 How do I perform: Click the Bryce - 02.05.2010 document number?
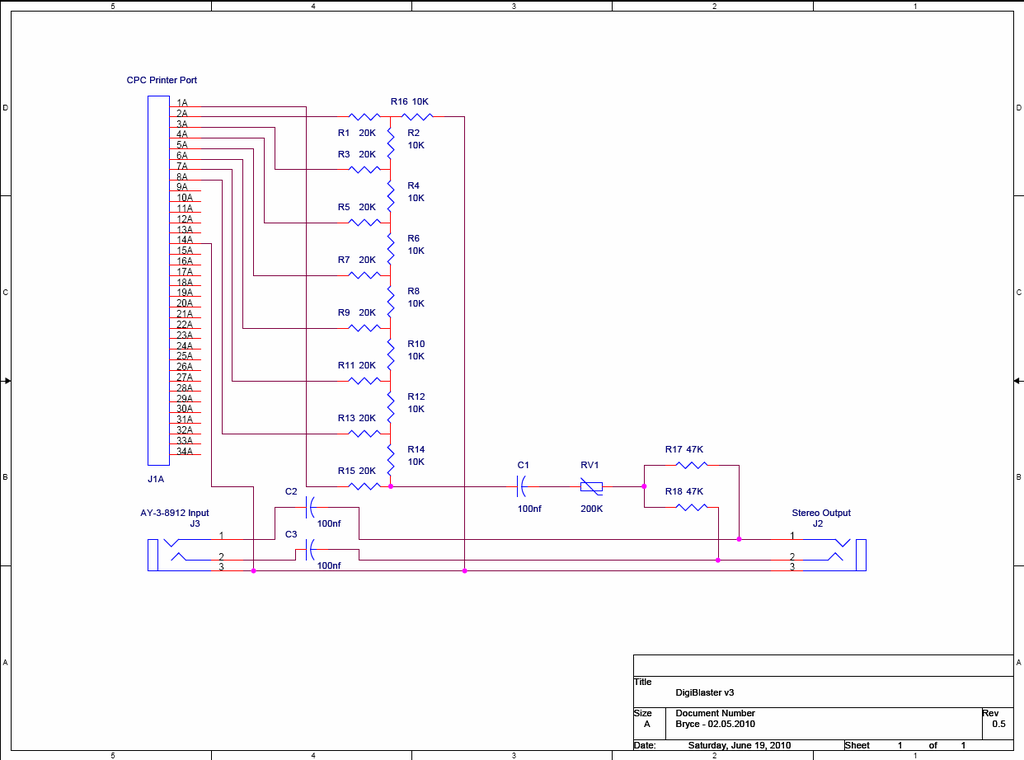coord(715,724)
